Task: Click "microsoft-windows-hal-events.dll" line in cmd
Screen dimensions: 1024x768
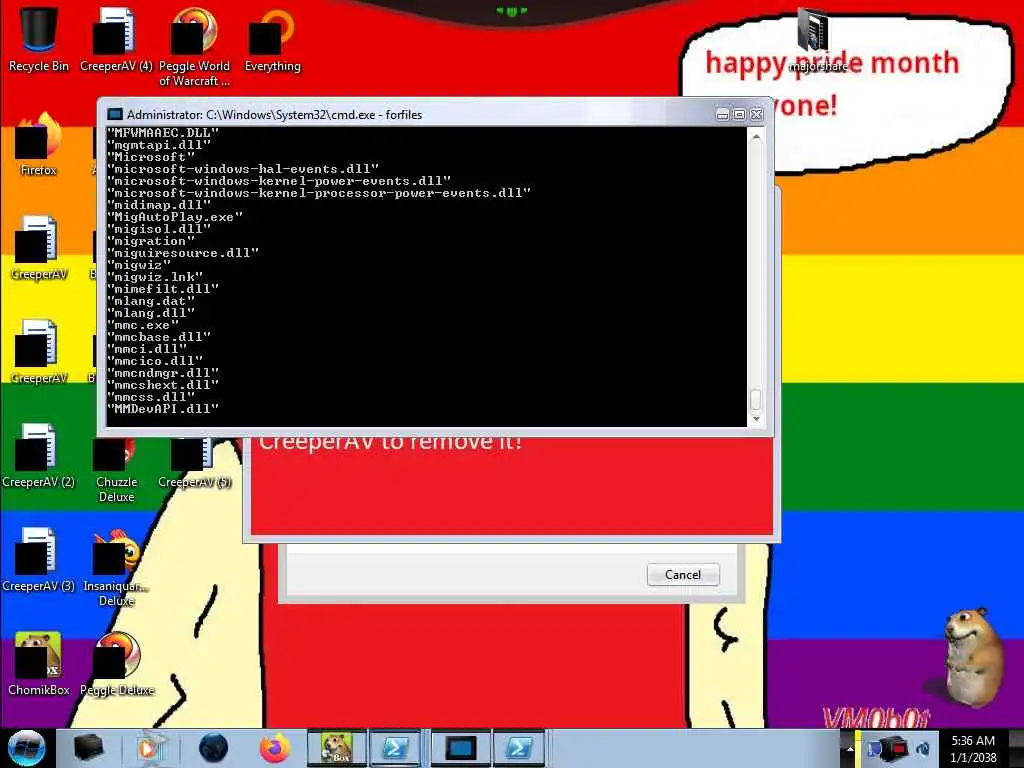Action: [242, 169]
